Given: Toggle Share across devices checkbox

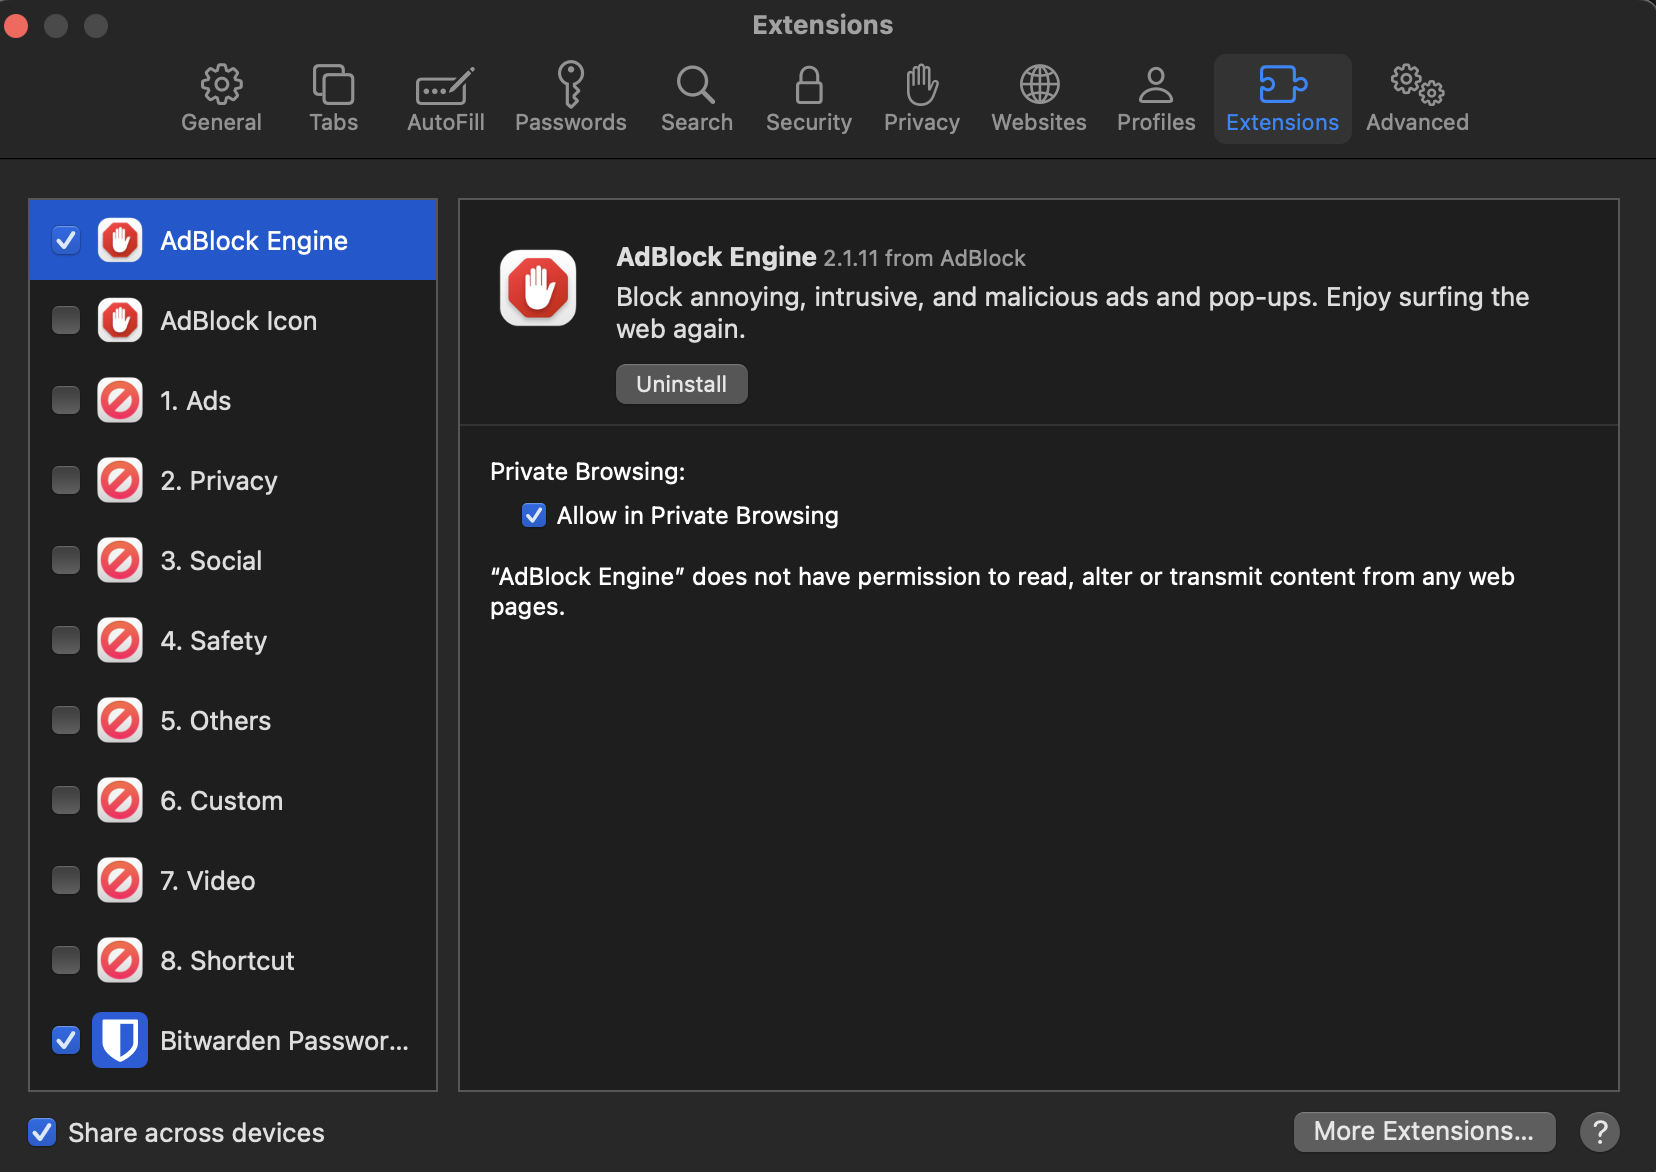Looking at the screenshot, I should (x=42, y=1132).
